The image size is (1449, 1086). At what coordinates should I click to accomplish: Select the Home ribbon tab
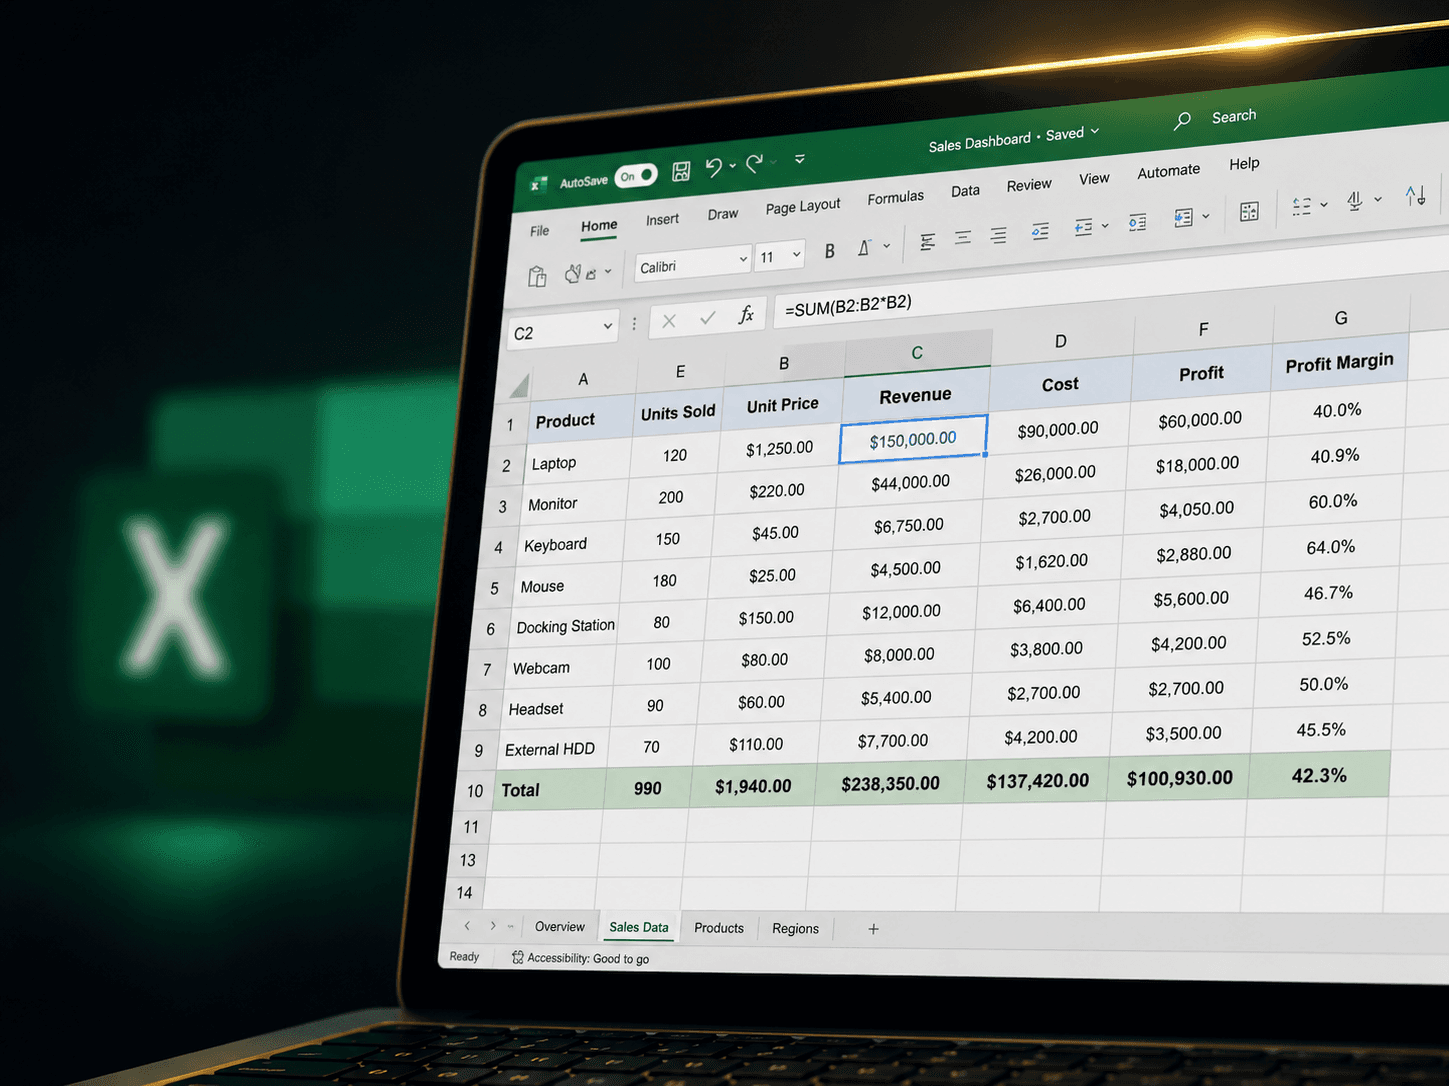[x=599, y=226]
